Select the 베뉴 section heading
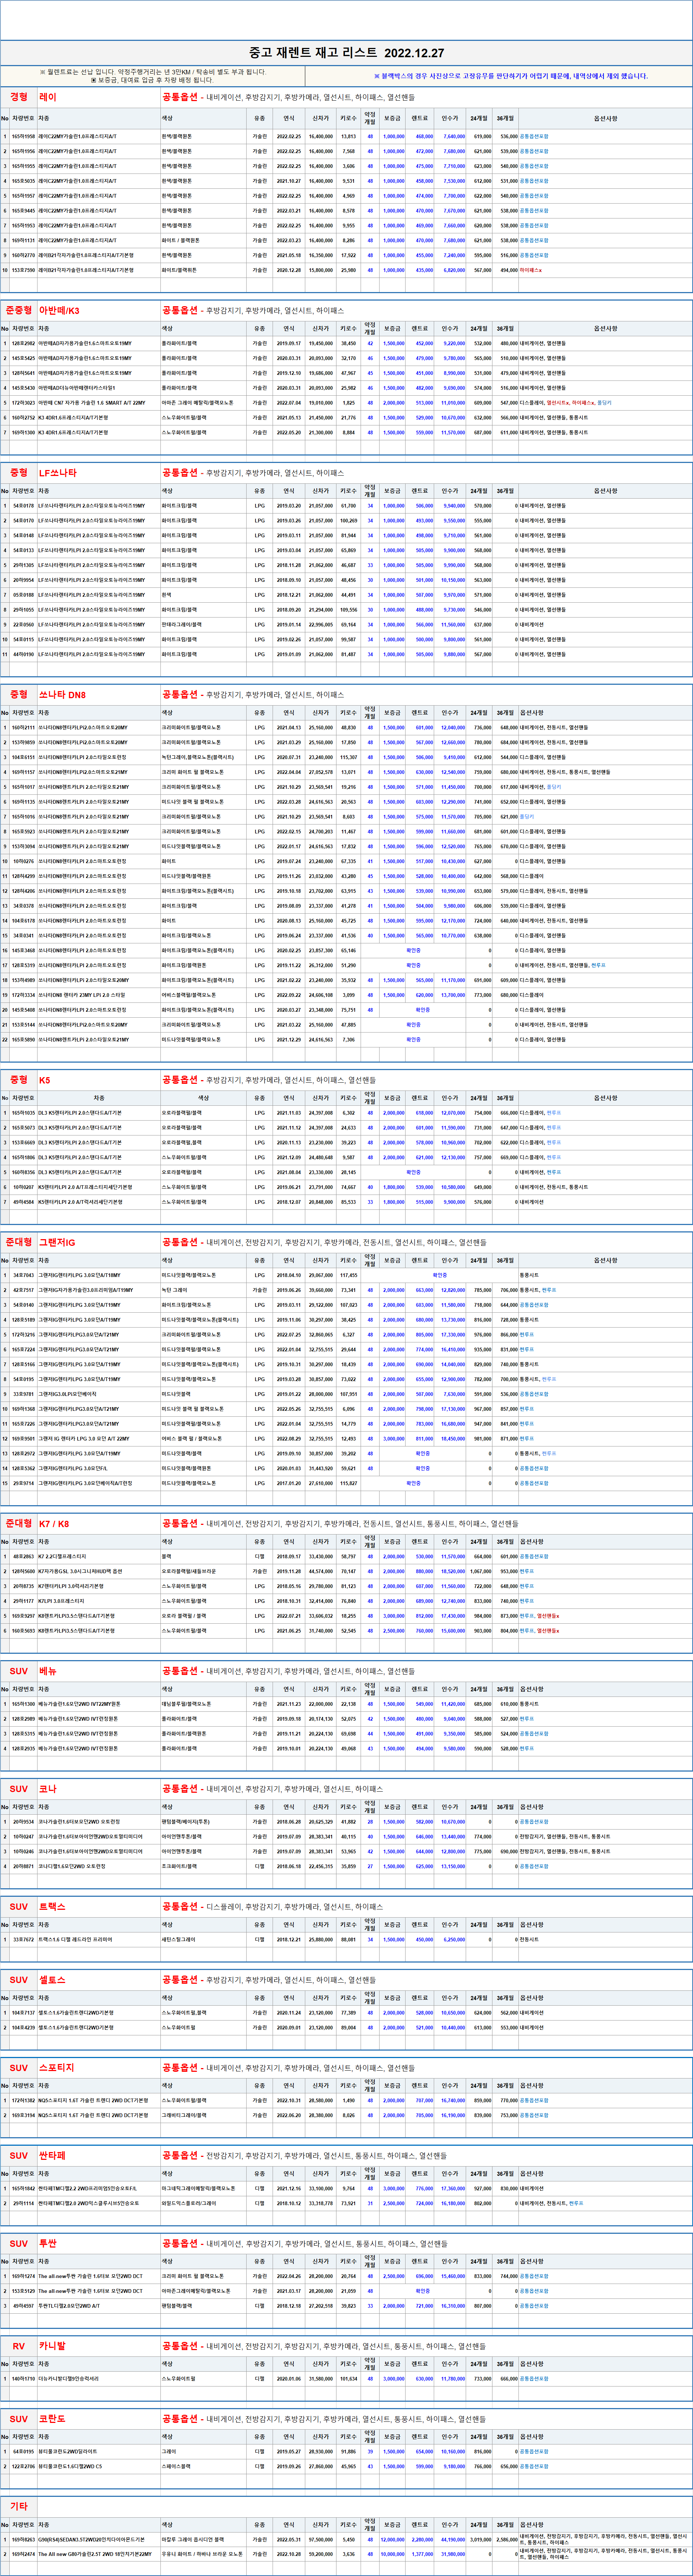The height and width of the screenshot is (2576, 693). point(48,1671)
